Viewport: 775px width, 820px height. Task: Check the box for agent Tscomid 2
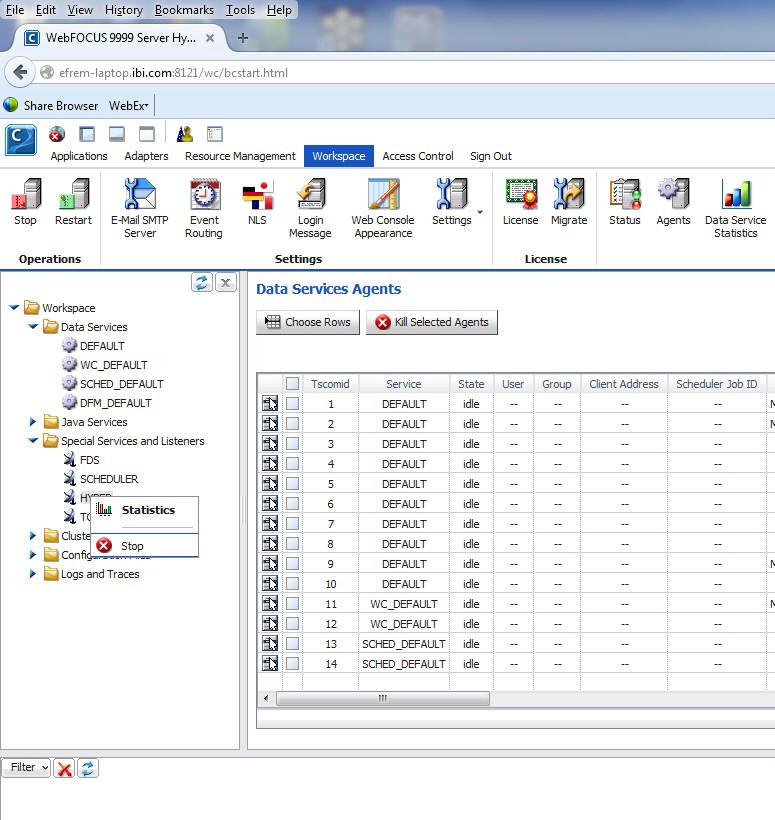292,424
